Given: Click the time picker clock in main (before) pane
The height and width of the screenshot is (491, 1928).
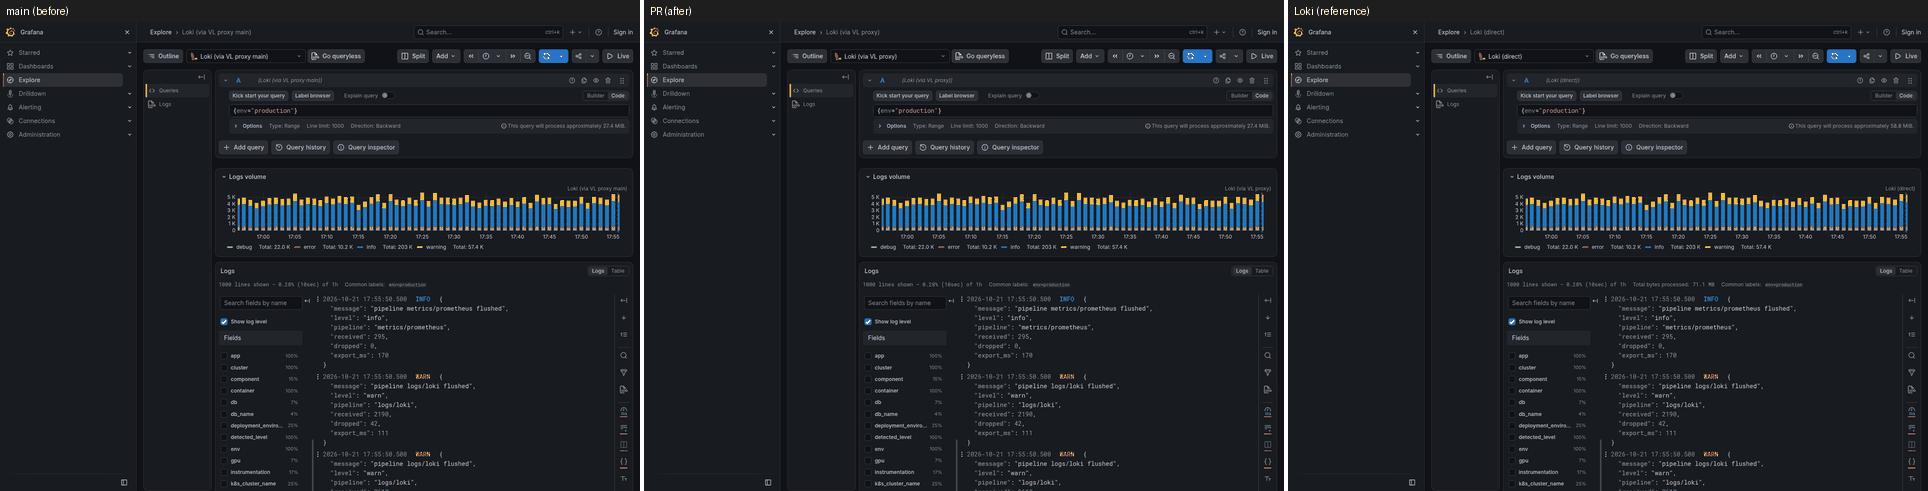Looking at the screenshot, I should pyautogui.click(x=486, y=56).
